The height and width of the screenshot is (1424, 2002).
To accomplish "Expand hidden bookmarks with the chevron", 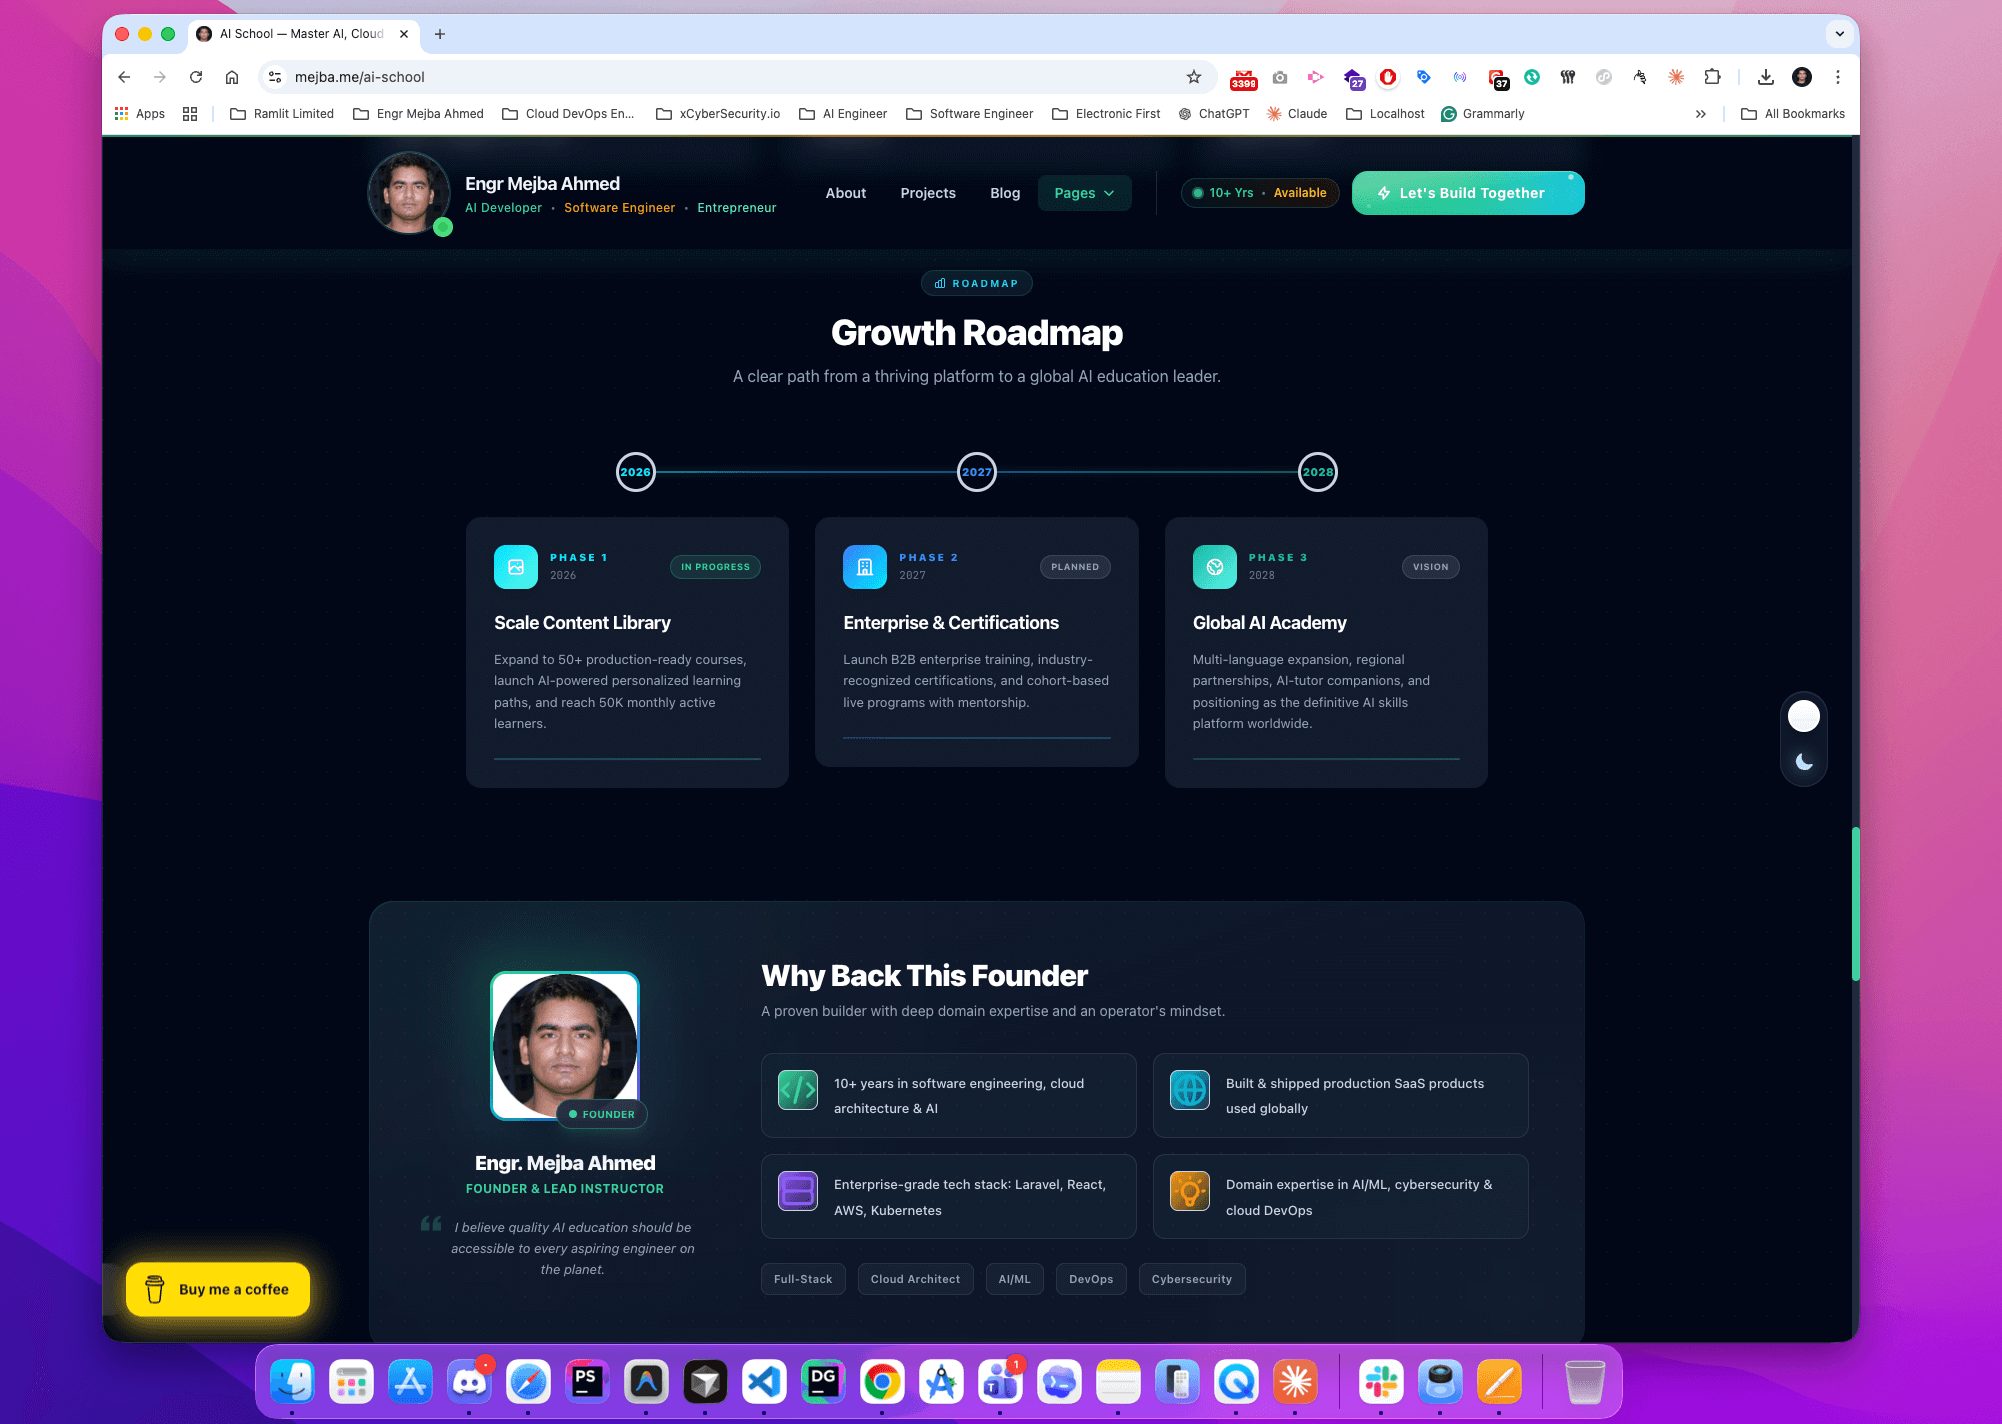I will pos(1701,113).
